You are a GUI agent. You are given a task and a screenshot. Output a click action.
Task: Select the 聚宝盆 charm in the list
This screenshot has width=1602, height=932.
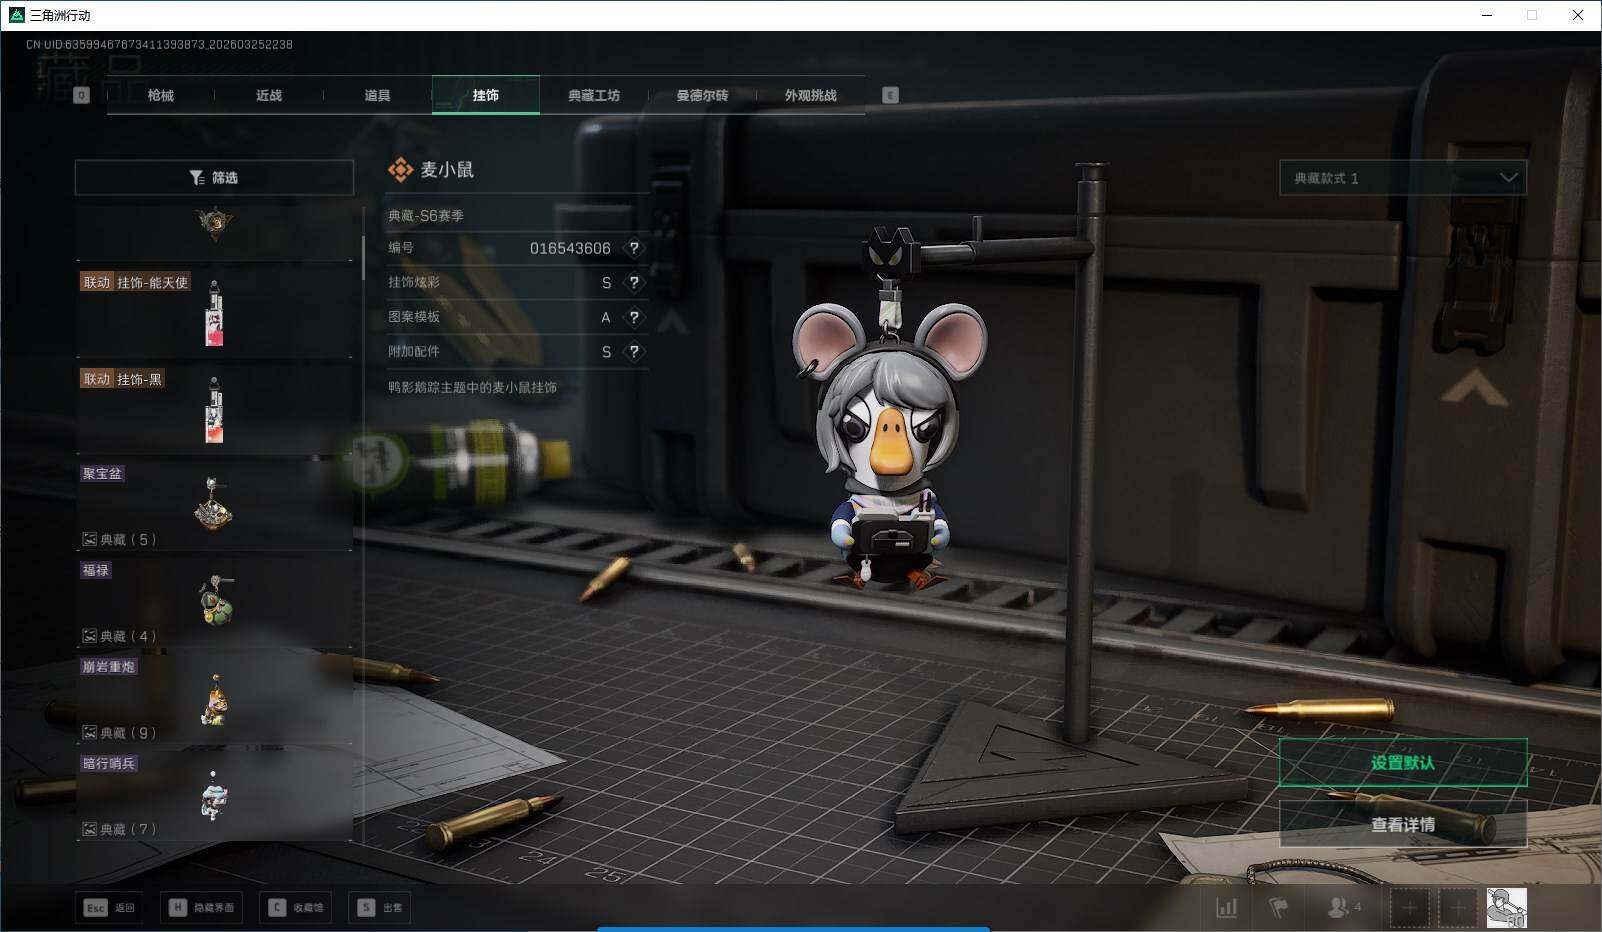214,505
